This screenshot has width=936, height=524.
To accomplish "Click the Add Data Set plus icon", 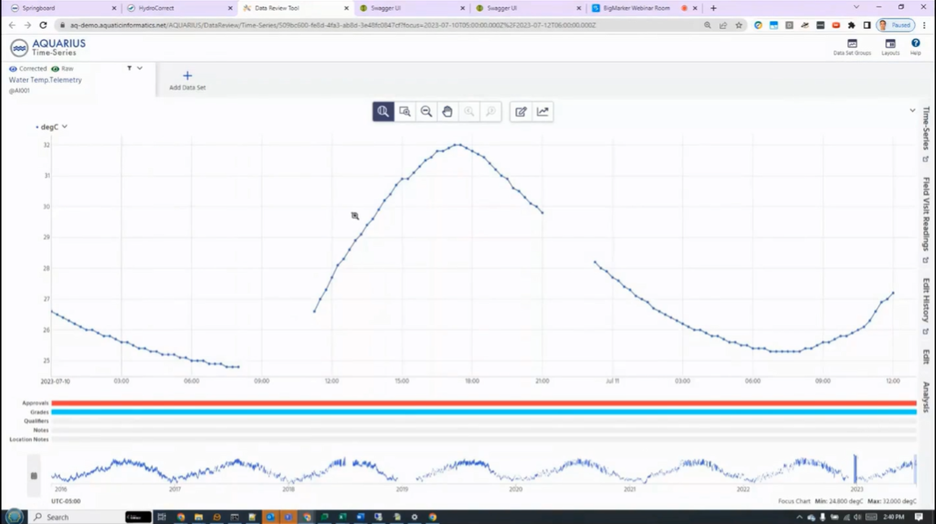I will [187, 76].
